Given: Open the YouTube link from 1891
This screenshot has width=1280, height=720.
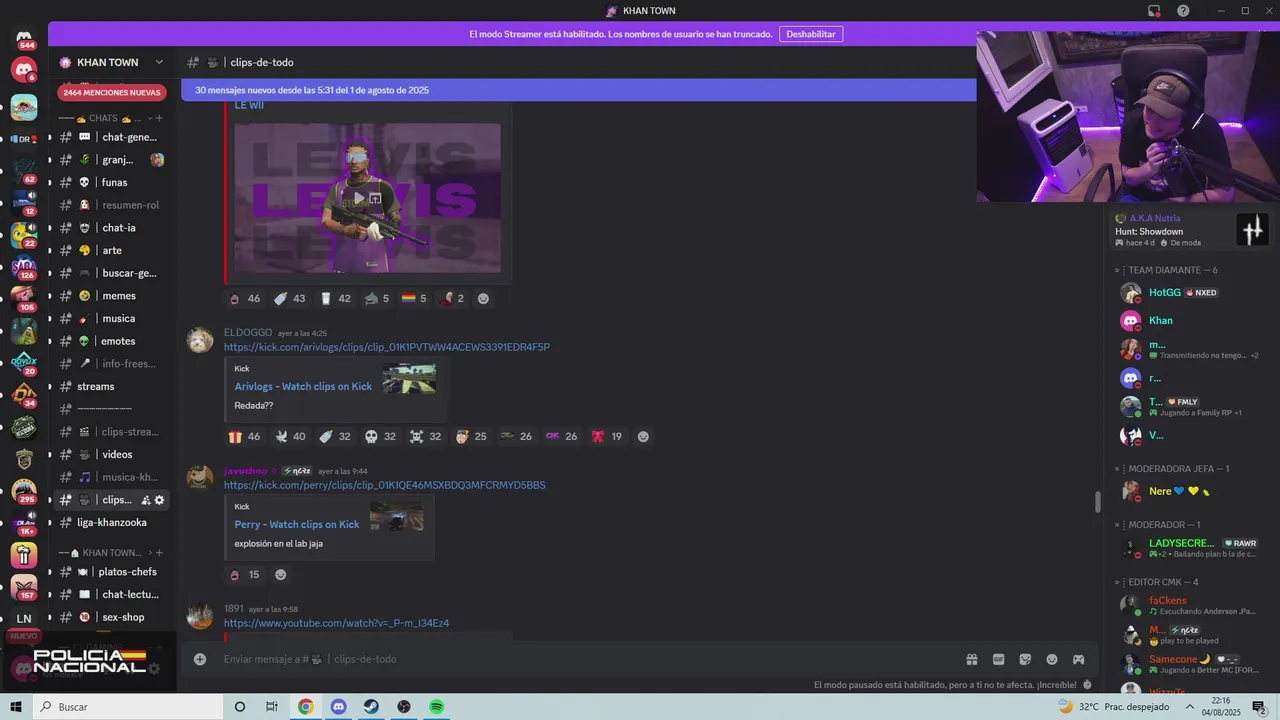Looking at the screenshot, I should coord(336,623).
